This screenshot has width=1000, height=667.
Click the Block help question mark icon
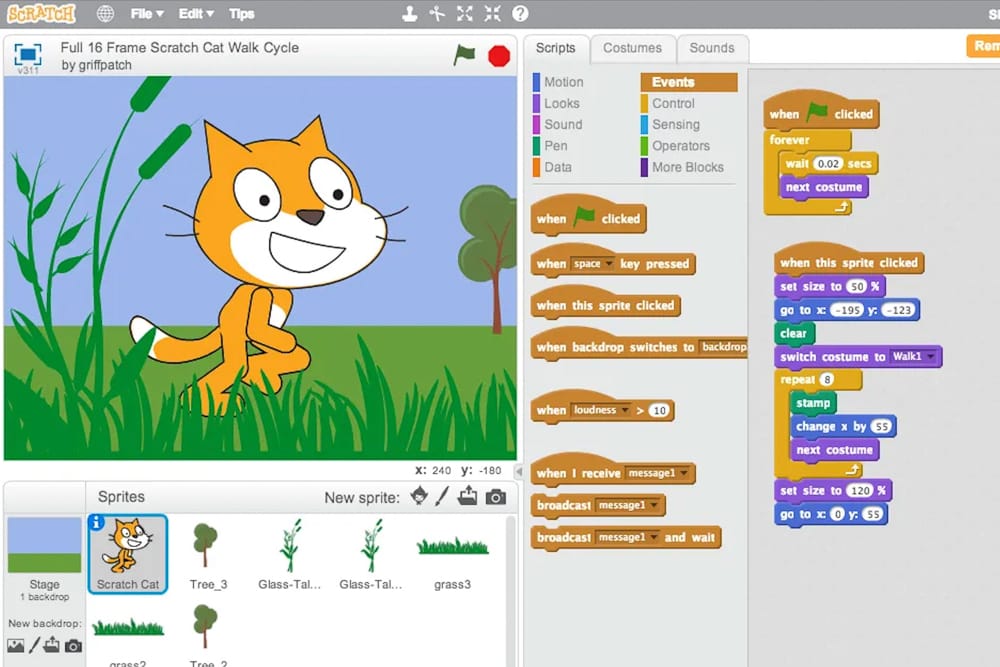pyautogui.click(x=520, y=14)
